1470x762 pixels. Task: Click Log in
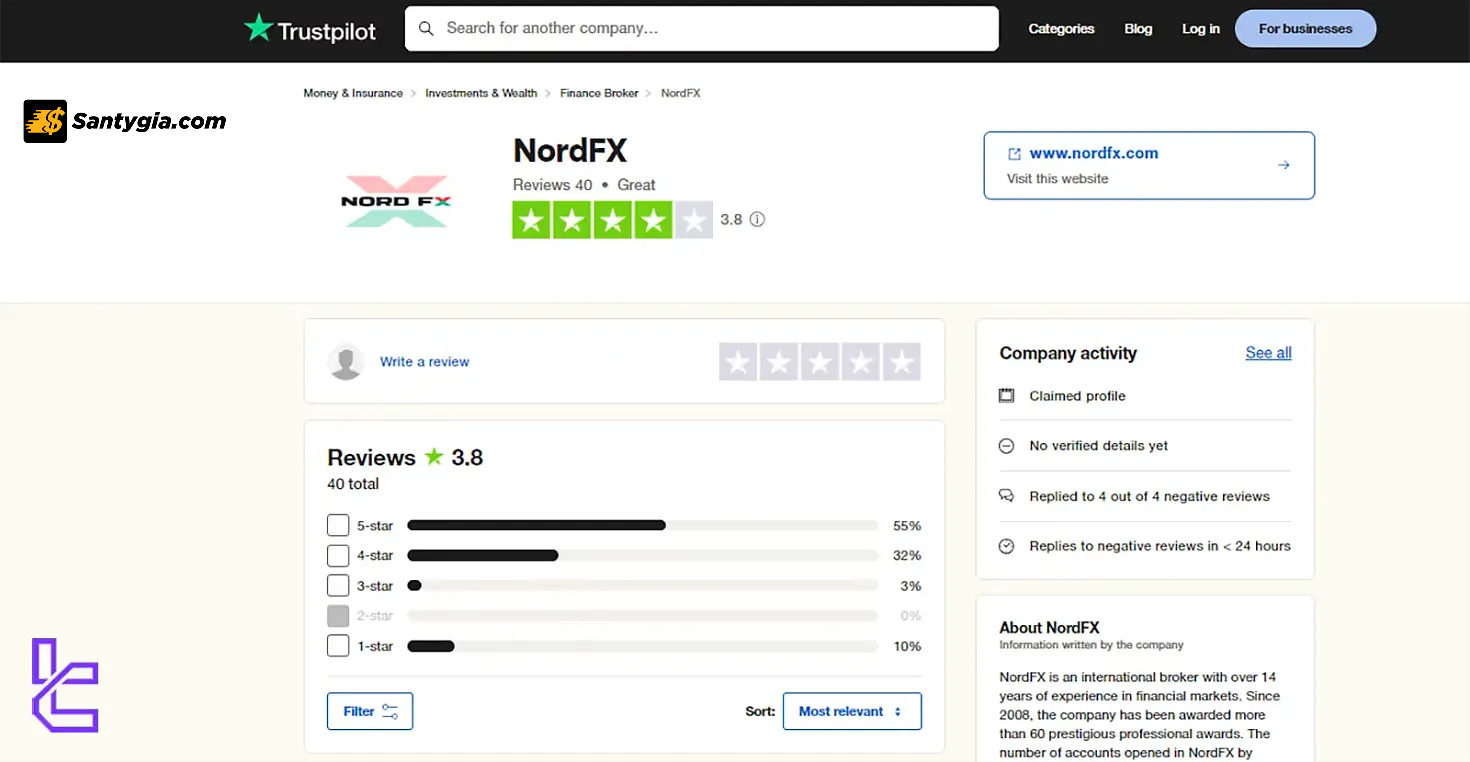tap(1201, 29)
